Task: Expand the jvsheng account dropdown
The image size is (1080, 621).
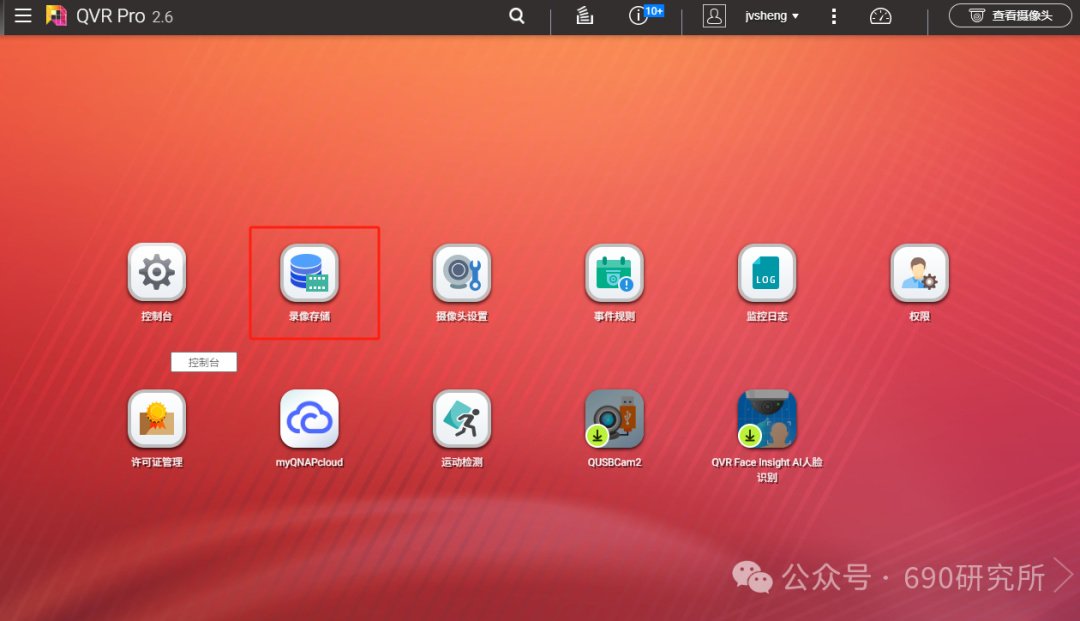Action: (771, 15)
